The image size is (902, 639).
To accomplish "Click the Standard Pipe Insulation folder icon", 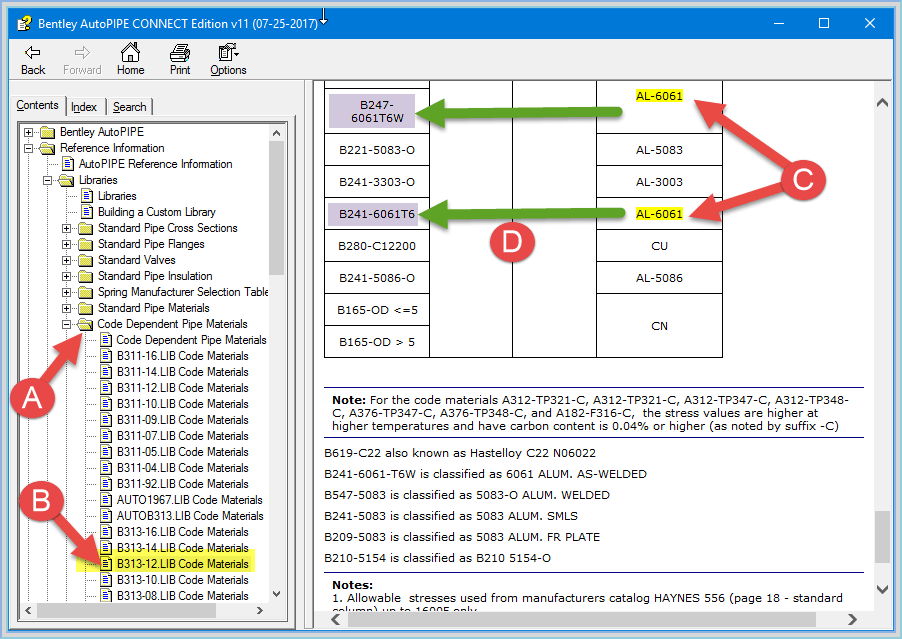I will pos(85,276).
